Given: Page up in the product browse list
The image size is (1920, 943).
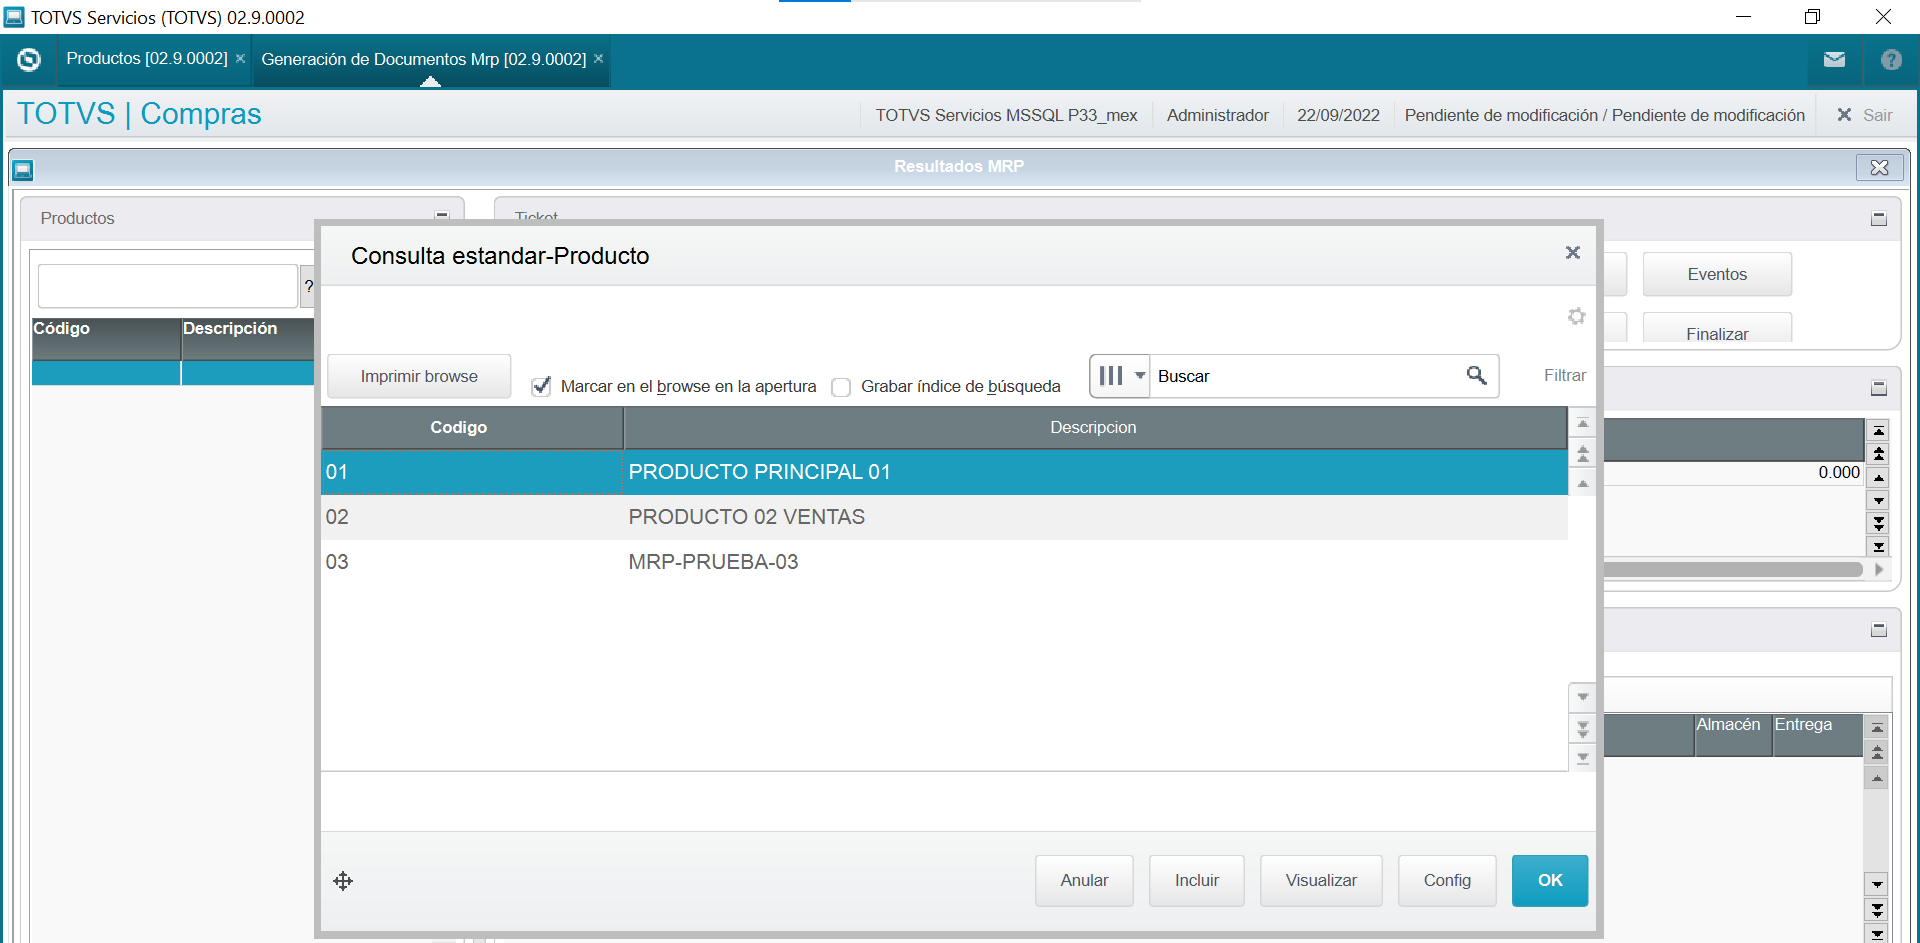Looking at the screenshot, I should 1583,454.
